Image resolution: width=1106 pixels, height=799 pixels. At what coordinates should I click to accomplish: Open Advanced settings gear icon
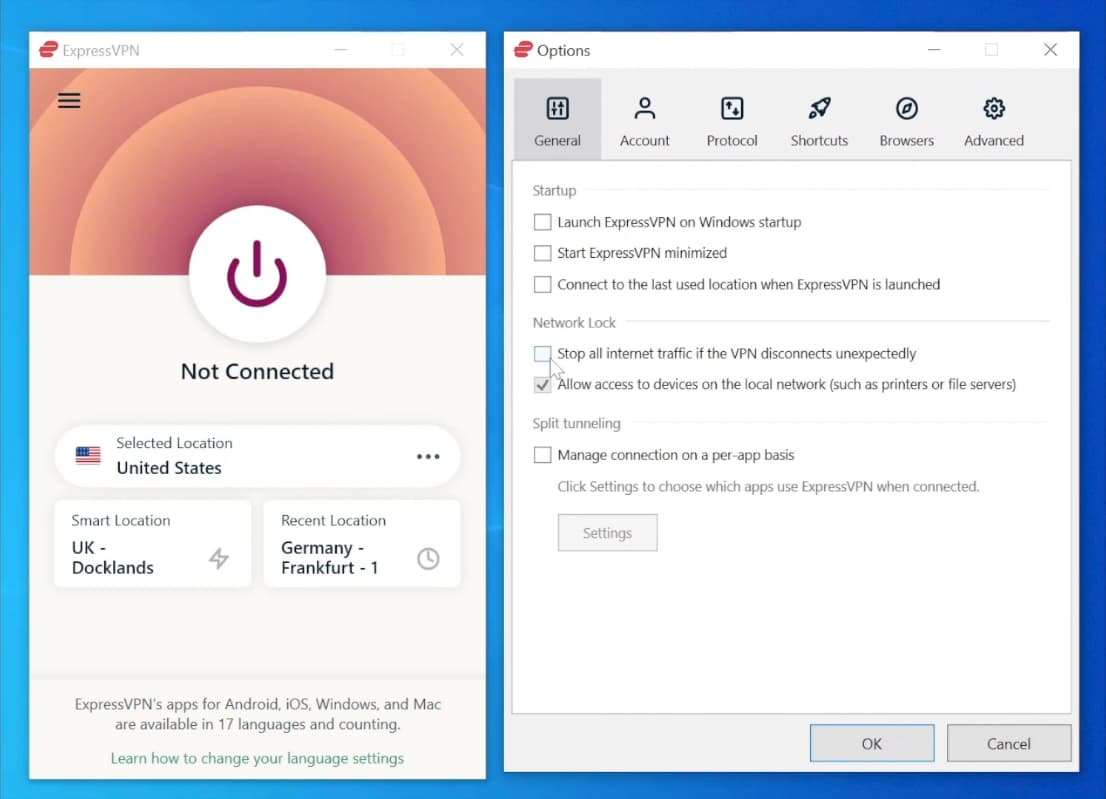click(x=993, y=109)
